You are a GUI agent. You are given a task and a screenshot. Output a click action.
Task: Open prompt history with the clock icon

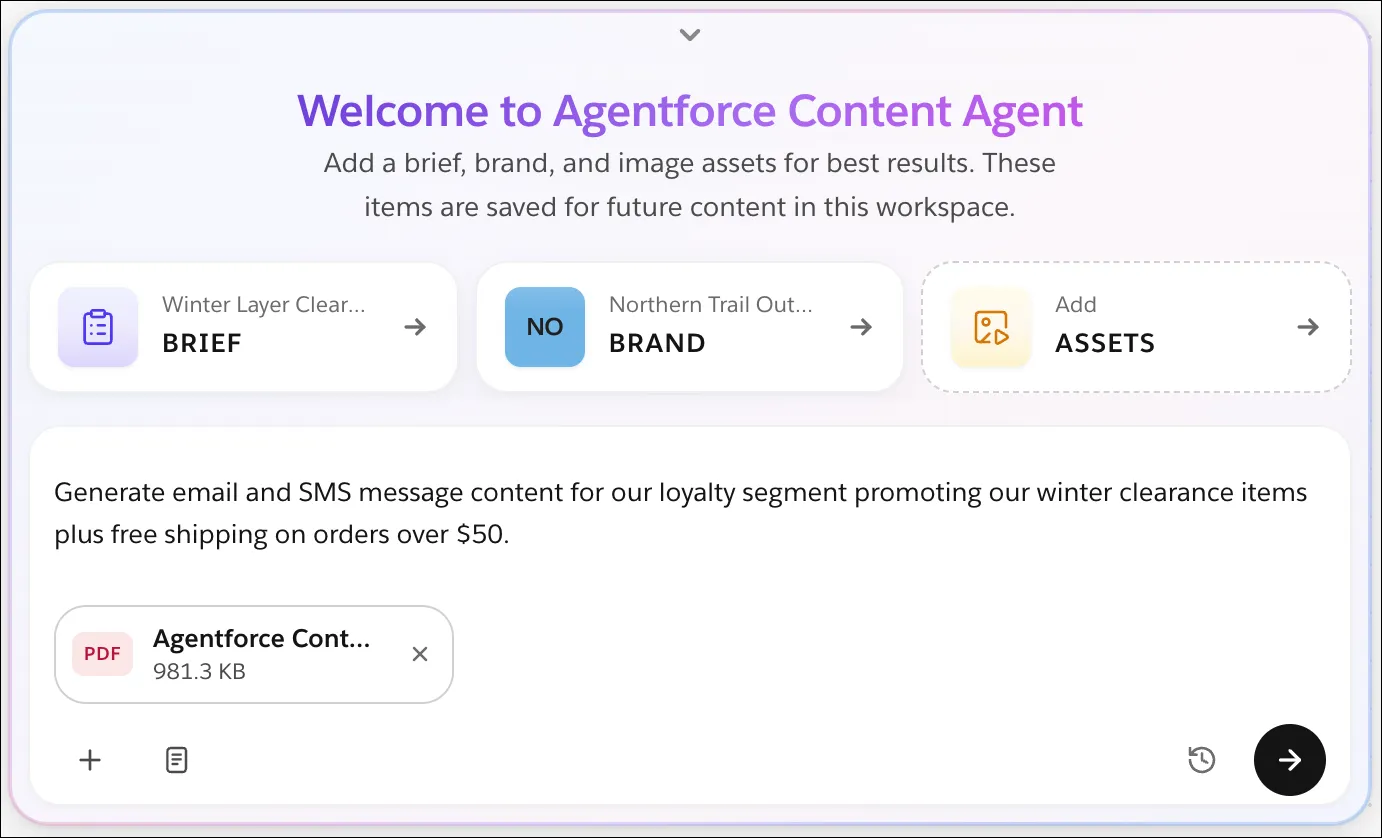pyautogui.click(x=1201, y=760)
